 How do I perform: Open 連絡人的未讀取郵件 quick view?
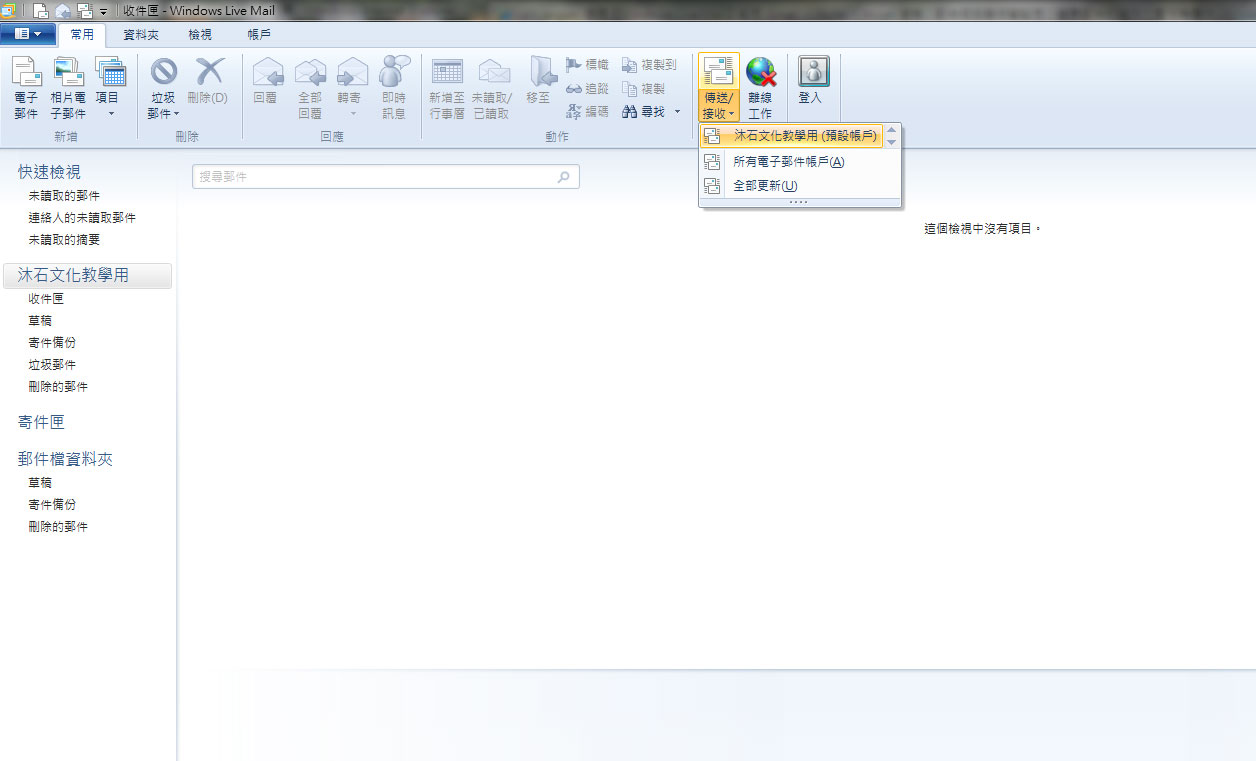point(82,218)
